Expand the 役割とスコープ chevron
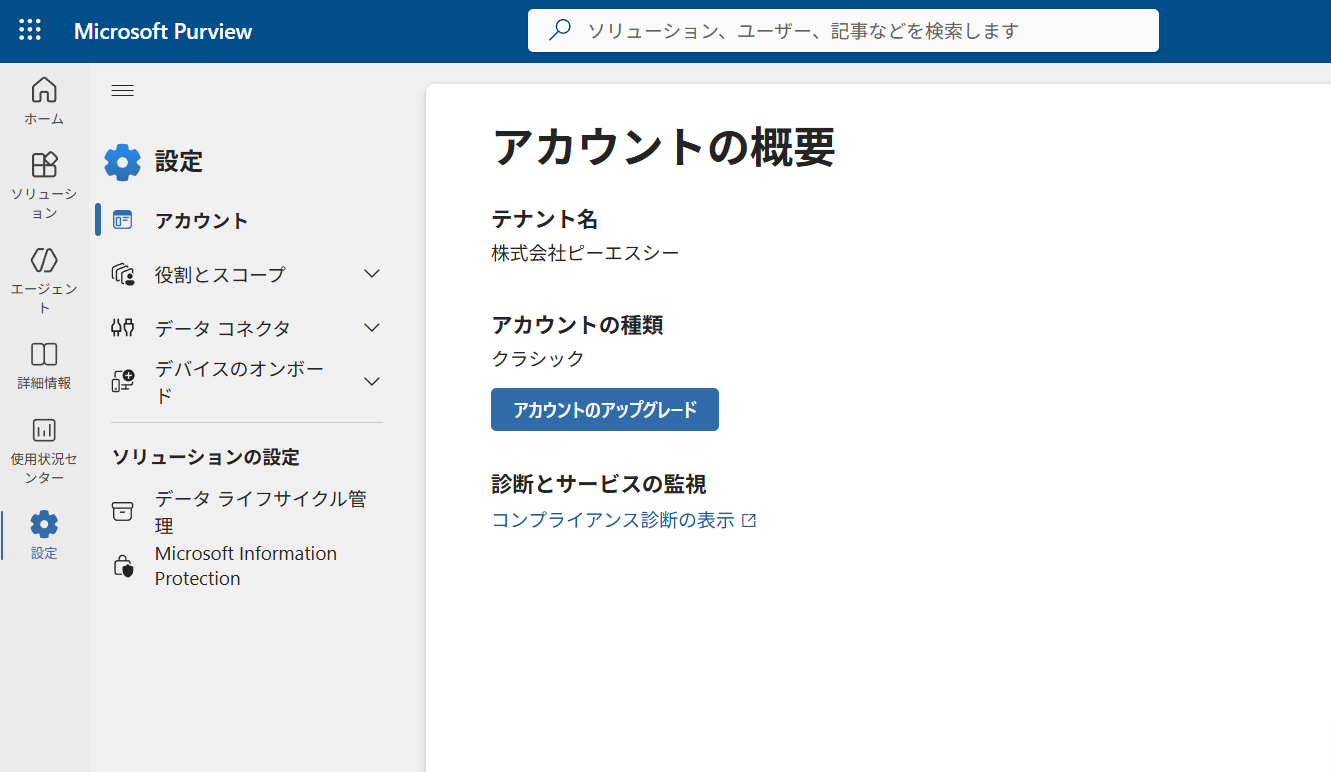 pyautogui.click(x=372, y=274)
